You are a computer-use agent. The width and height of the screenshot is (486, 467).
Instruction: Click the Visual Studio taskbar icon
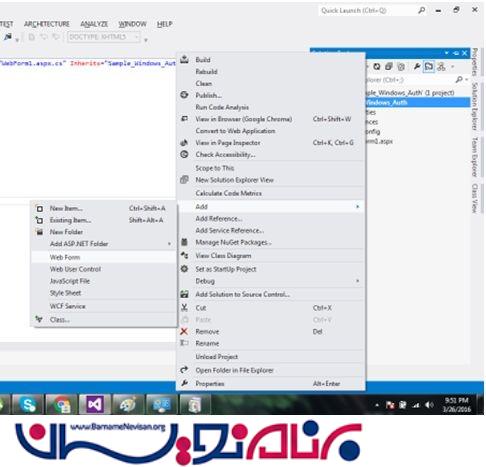(95, 404)
